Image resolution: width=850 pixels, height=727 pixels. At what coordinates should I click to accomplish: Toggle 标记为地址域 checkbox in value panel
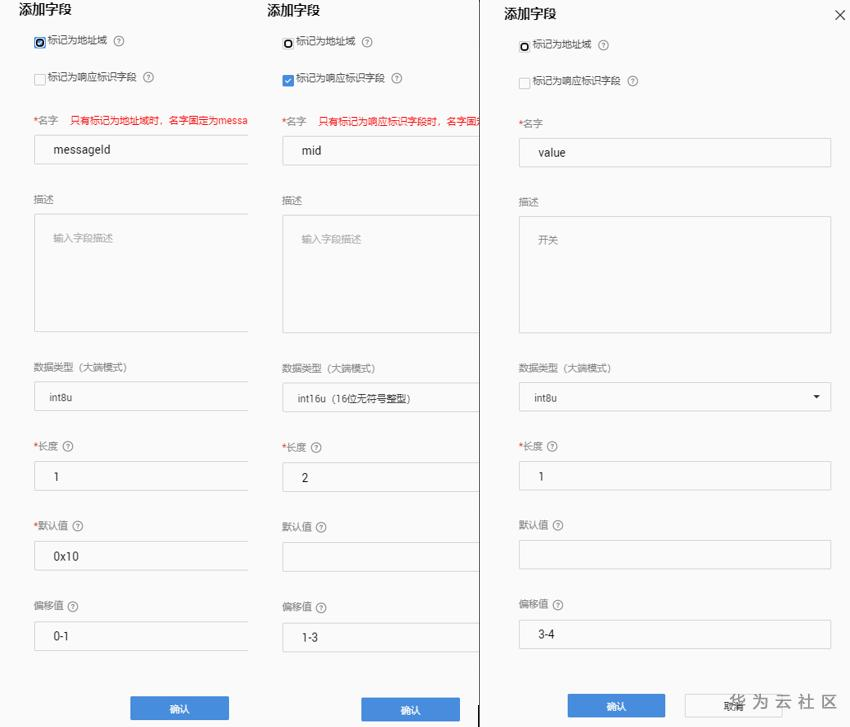524,47
